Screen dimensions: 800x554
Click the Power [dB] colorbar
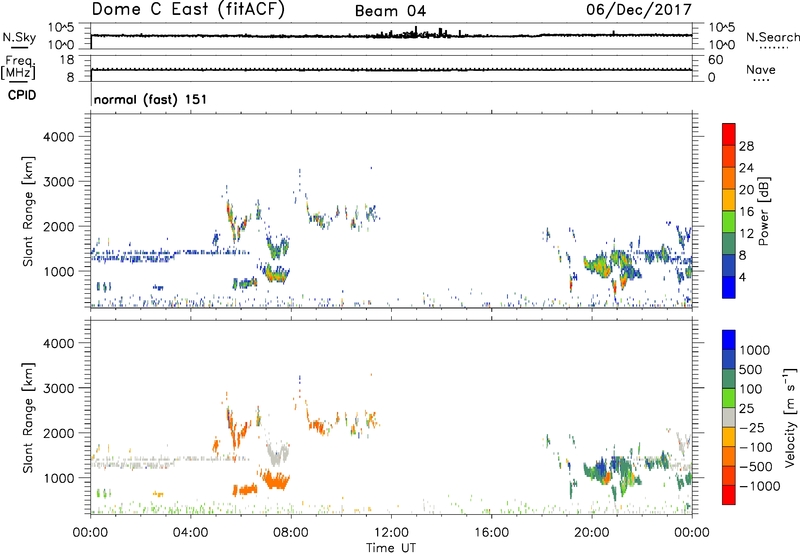[x=729, y=211]
